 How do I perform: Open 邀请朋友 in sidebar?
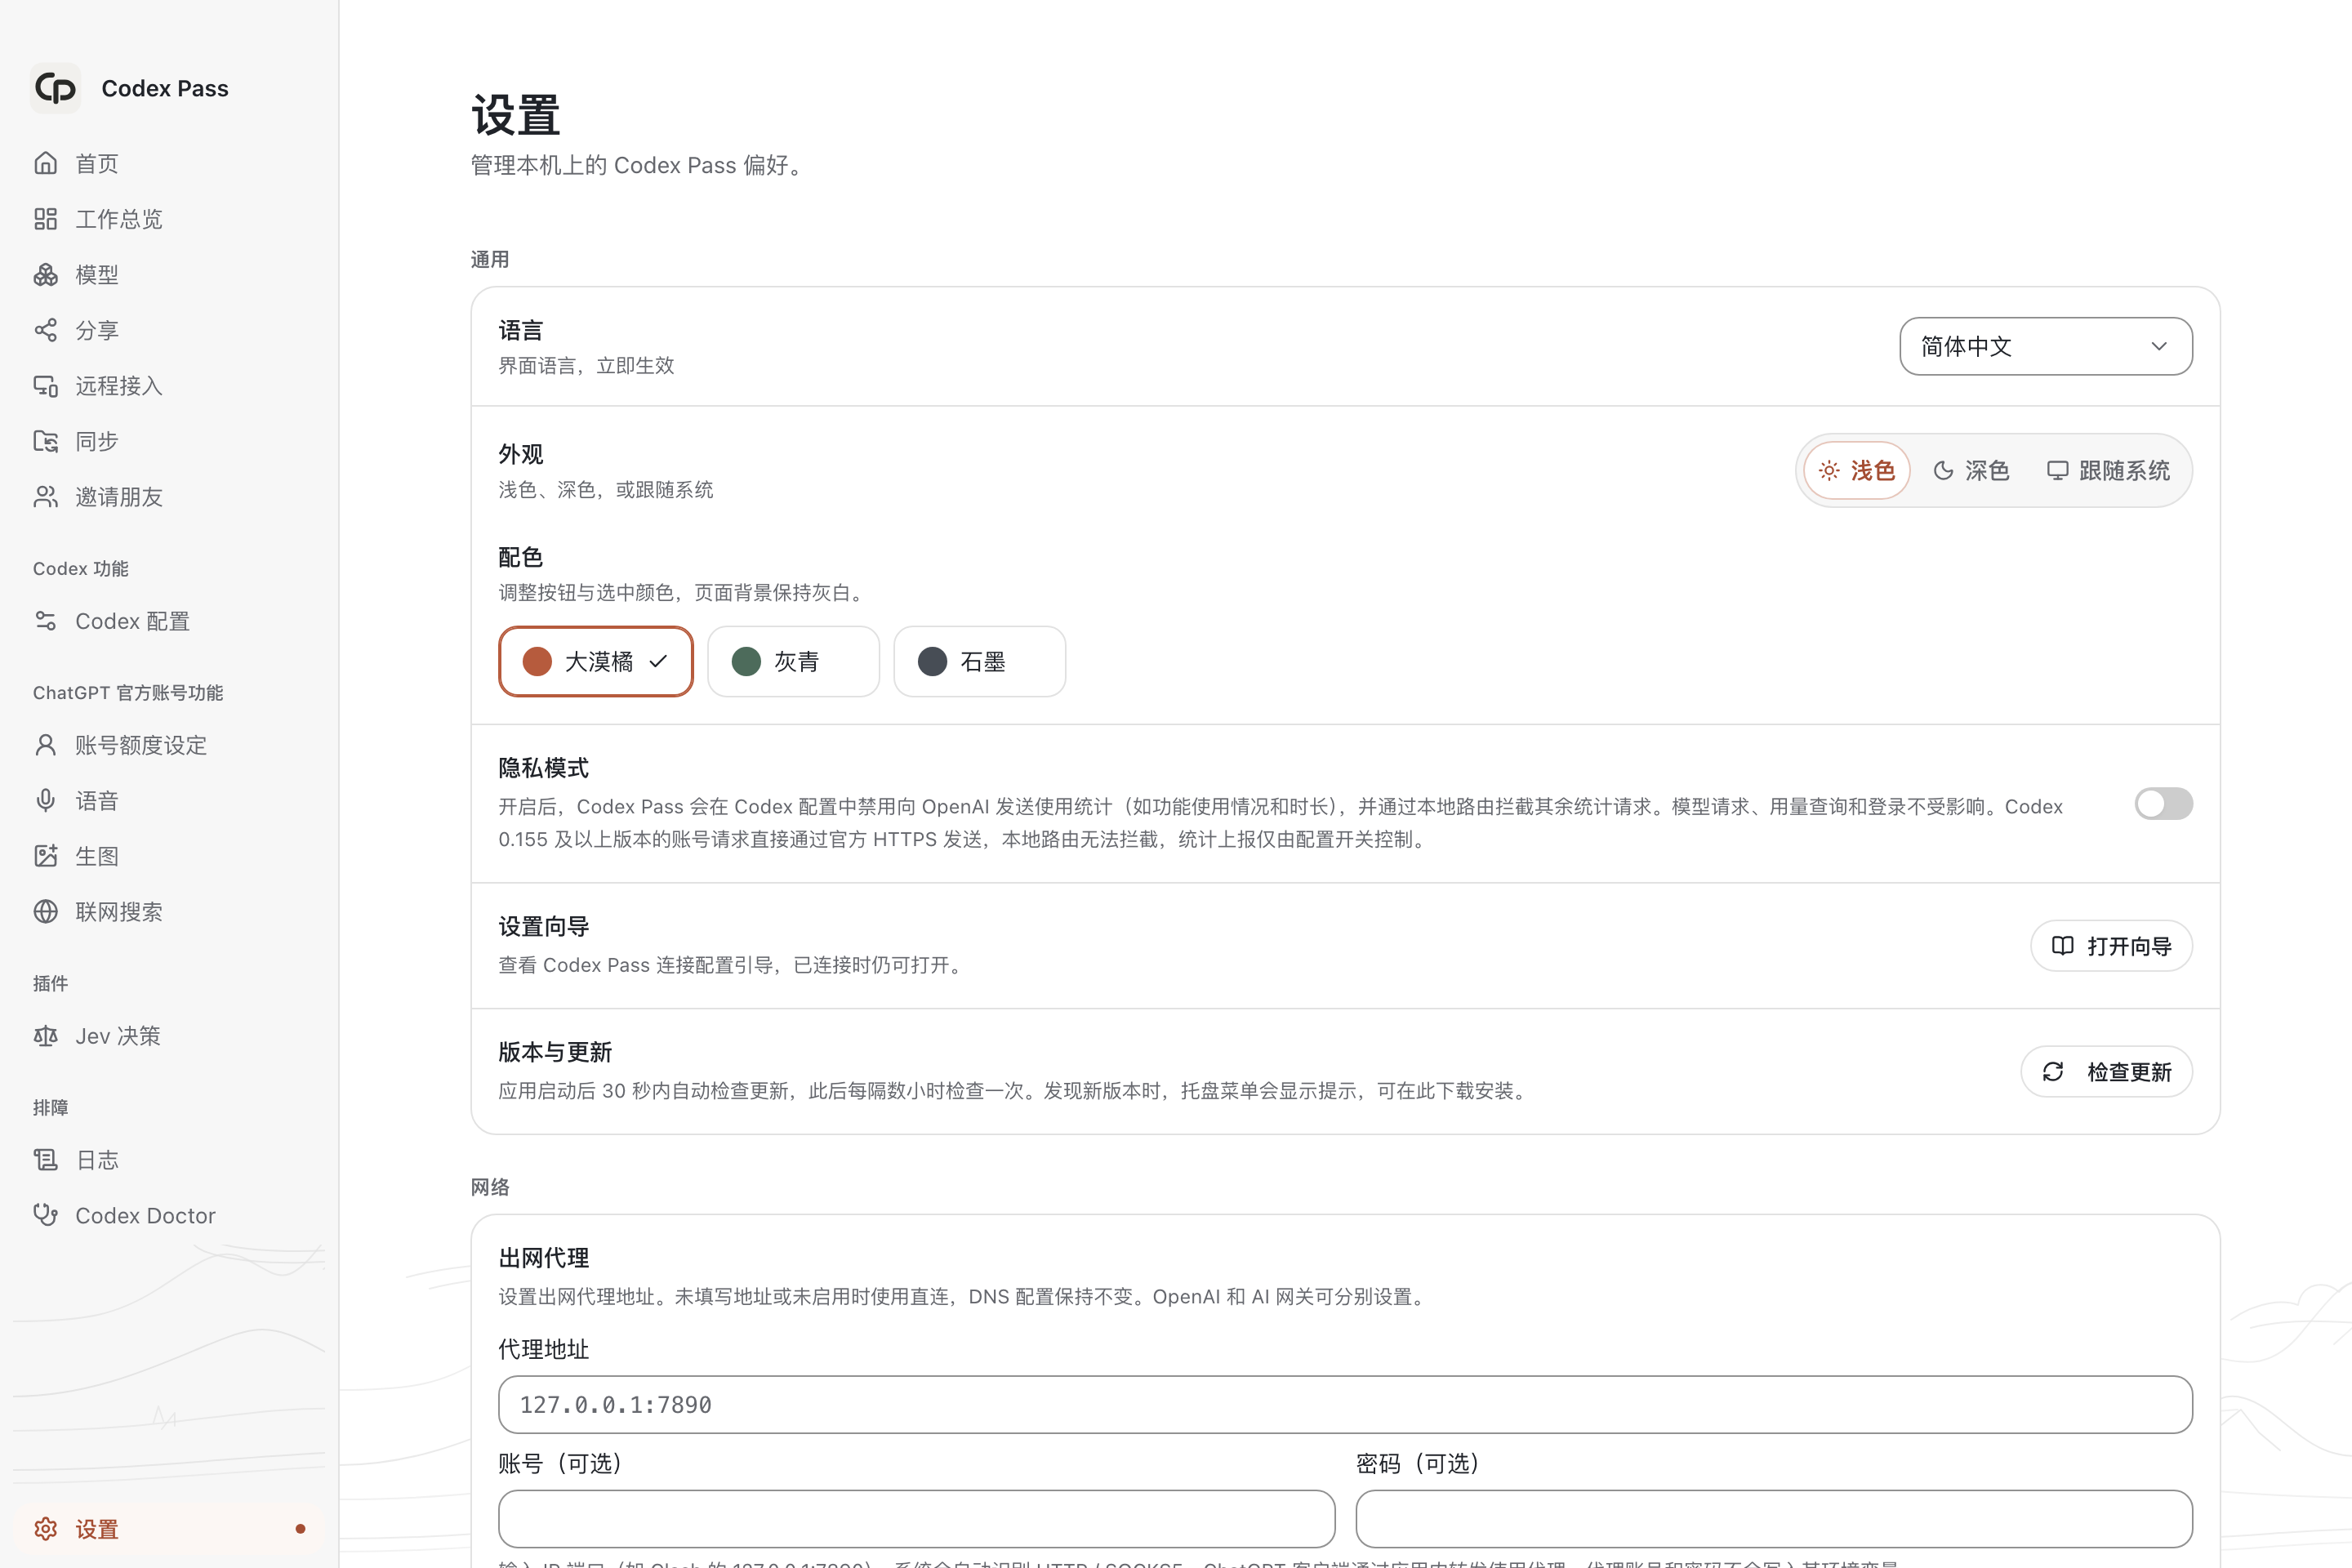click(x=170, y=497)
